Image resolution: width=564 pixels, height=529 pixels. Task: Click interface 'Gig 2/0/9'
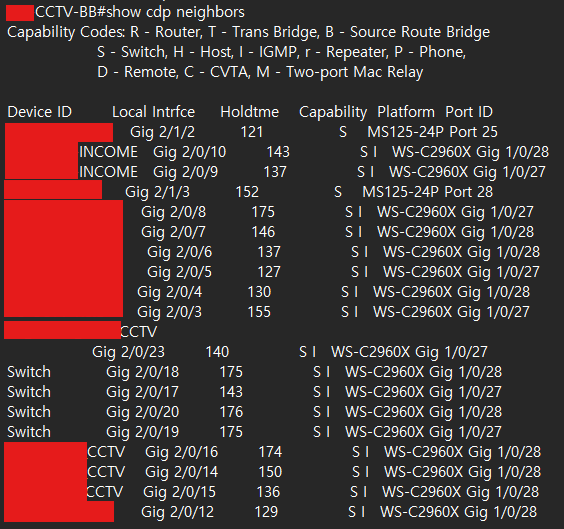186,173
